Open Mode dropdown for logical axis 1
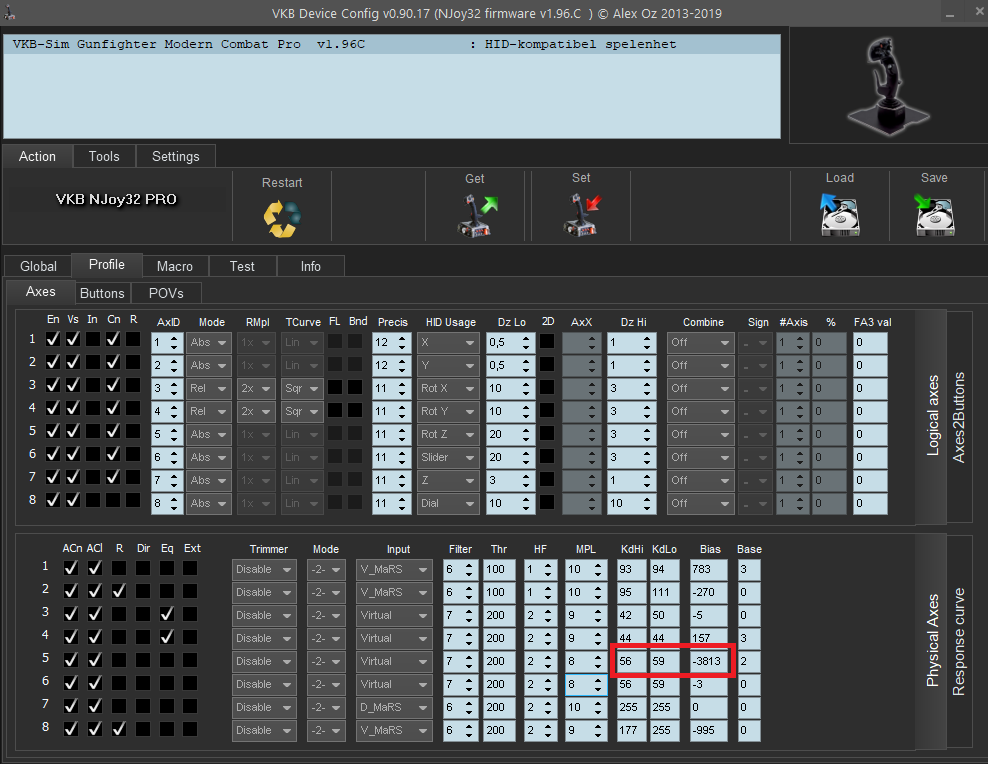The width and height of the screenshot is (988, 764). 209,343
